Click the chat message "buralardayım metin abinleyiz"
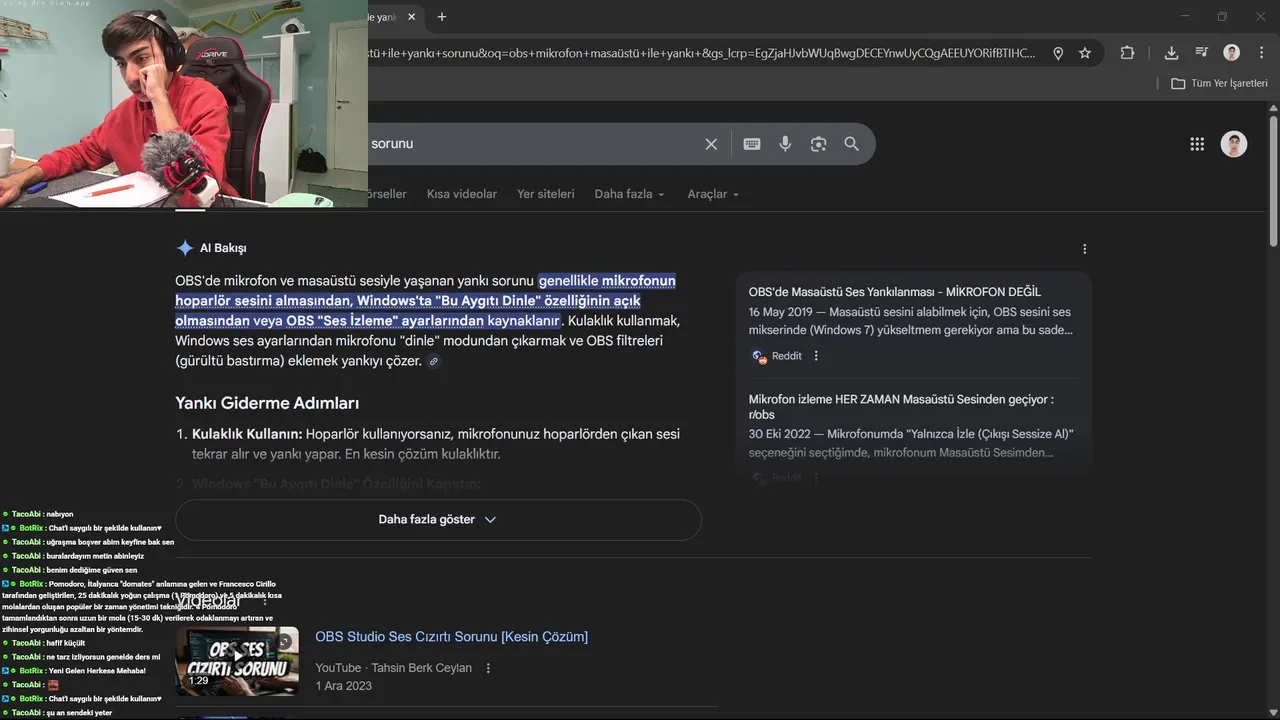This screenshot has height=720, width=1280. (x=95, y=556)
